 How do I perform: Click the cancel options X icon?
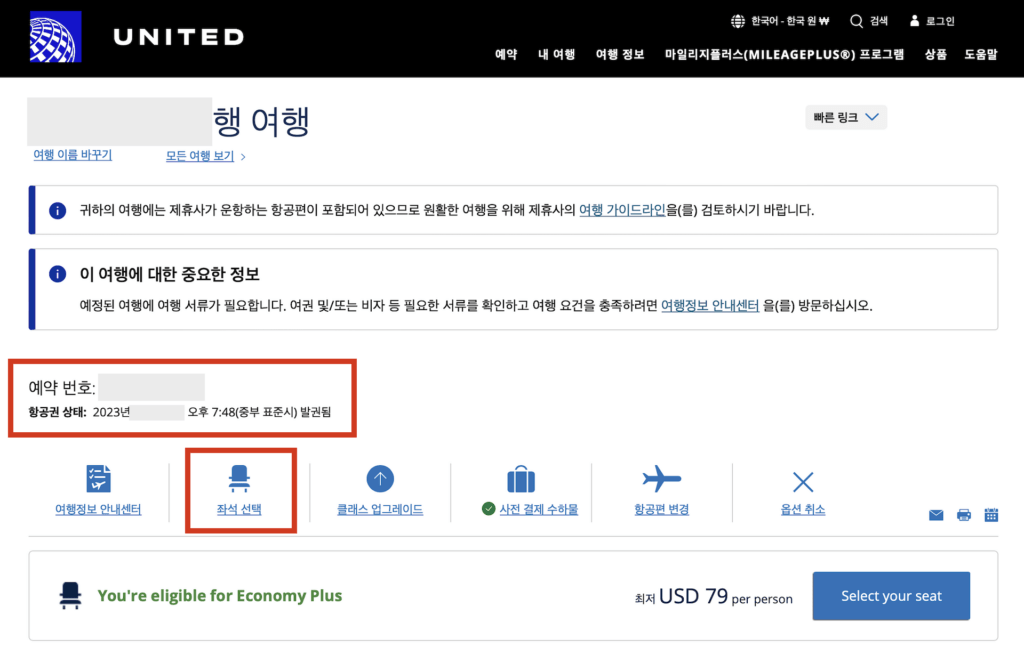click(803, 482)
